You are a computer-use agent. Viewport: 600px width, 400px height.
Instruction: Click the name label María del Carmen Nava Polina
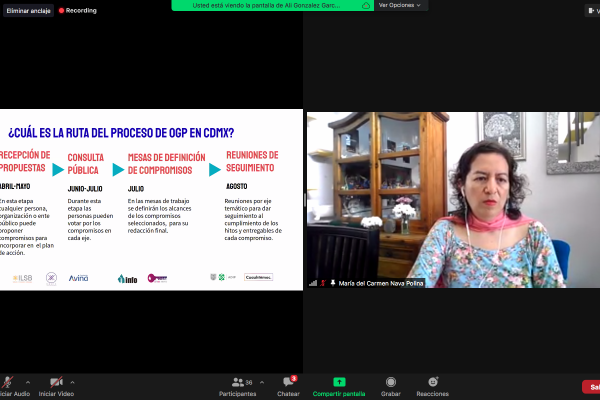[x=381, y=283]
